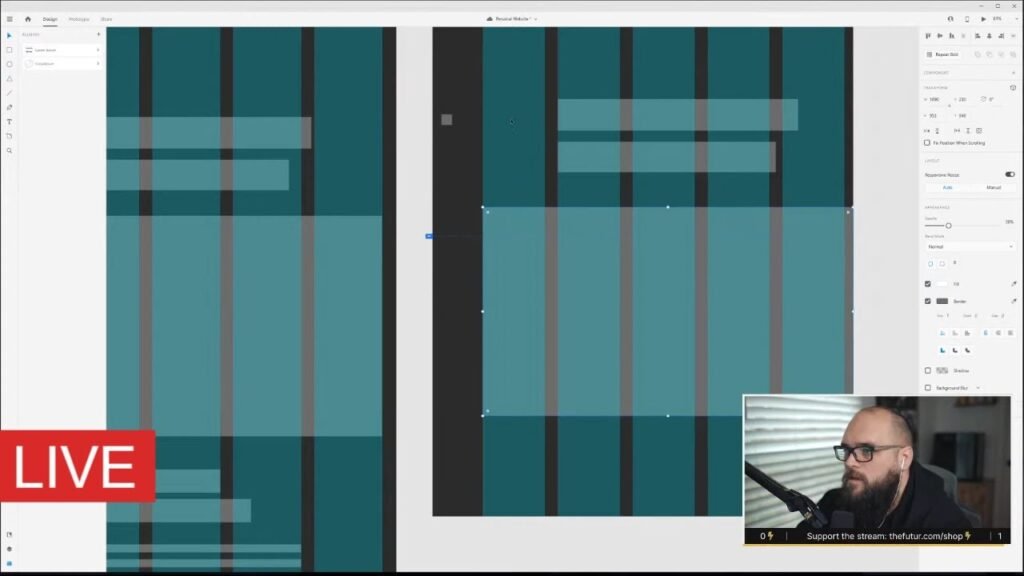Uncheck the Fill checkbox

[927, 283]
